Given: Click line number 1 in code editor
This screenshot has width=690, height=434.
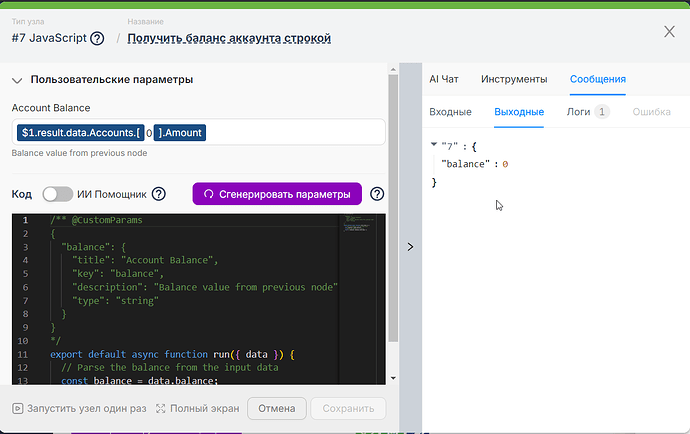Looking at the screenshot, I should [x=26, y=220].
